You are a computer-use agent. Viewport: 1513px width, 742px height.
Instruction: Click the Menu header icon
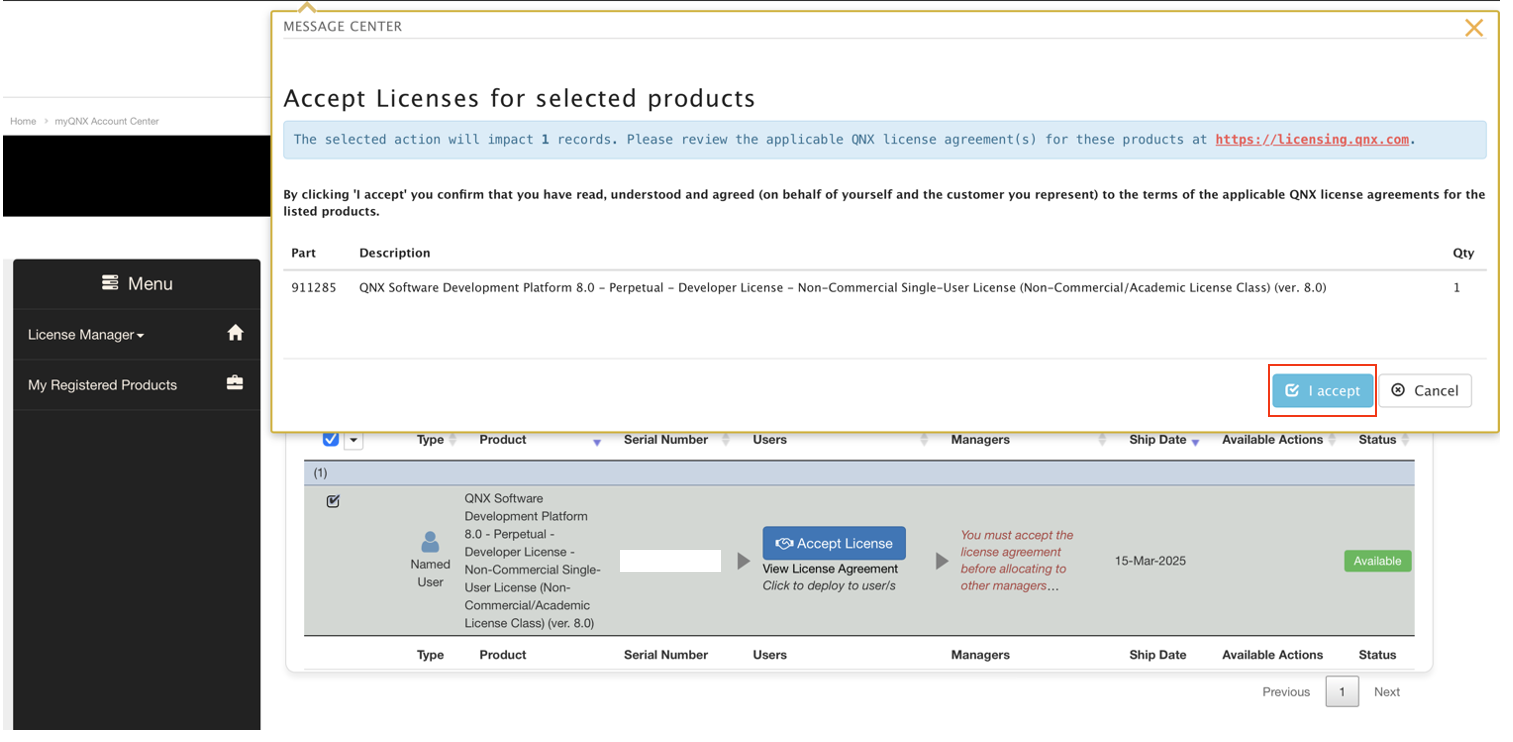[110, 283]
